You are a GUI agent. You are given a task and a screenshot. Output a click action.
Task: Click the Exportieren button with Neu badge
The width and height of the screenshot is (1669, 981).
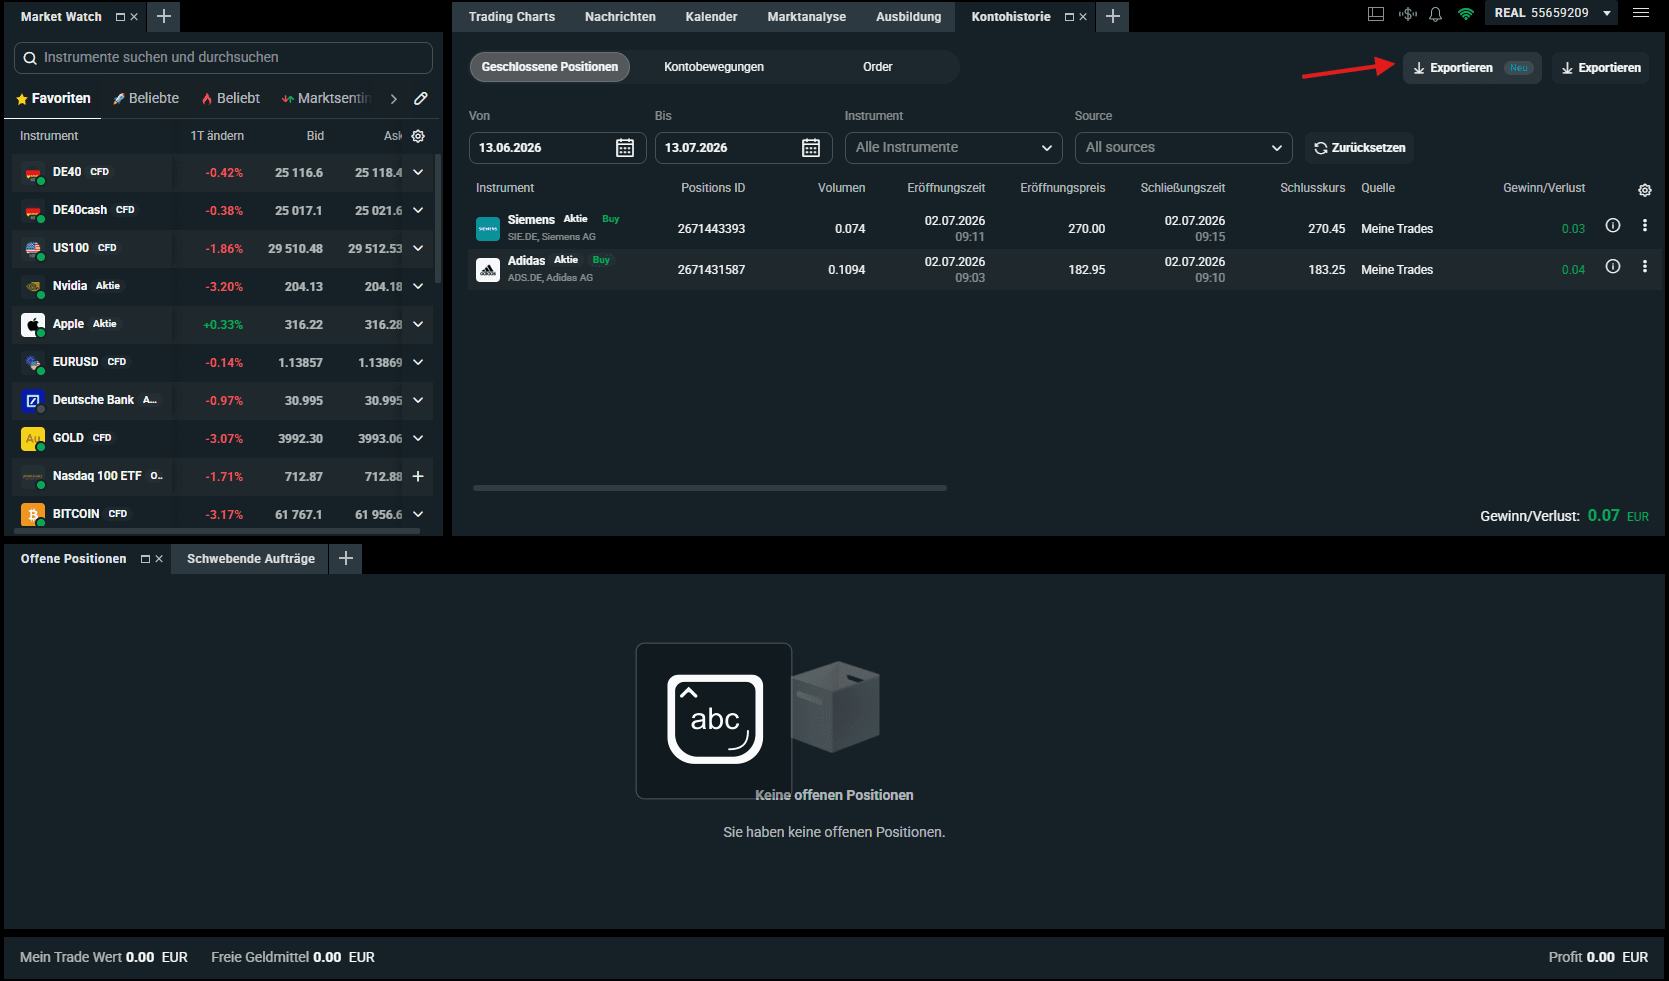click(x=1472, y=68)
